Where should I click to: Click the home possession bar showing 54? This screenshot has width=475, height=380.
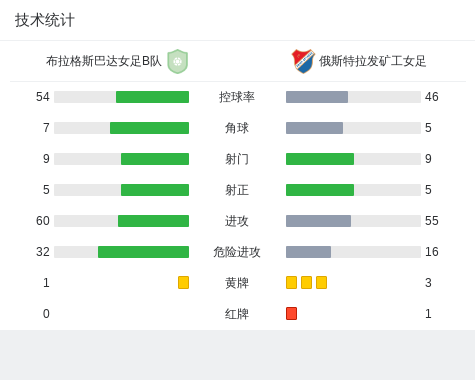coord(121,97)
